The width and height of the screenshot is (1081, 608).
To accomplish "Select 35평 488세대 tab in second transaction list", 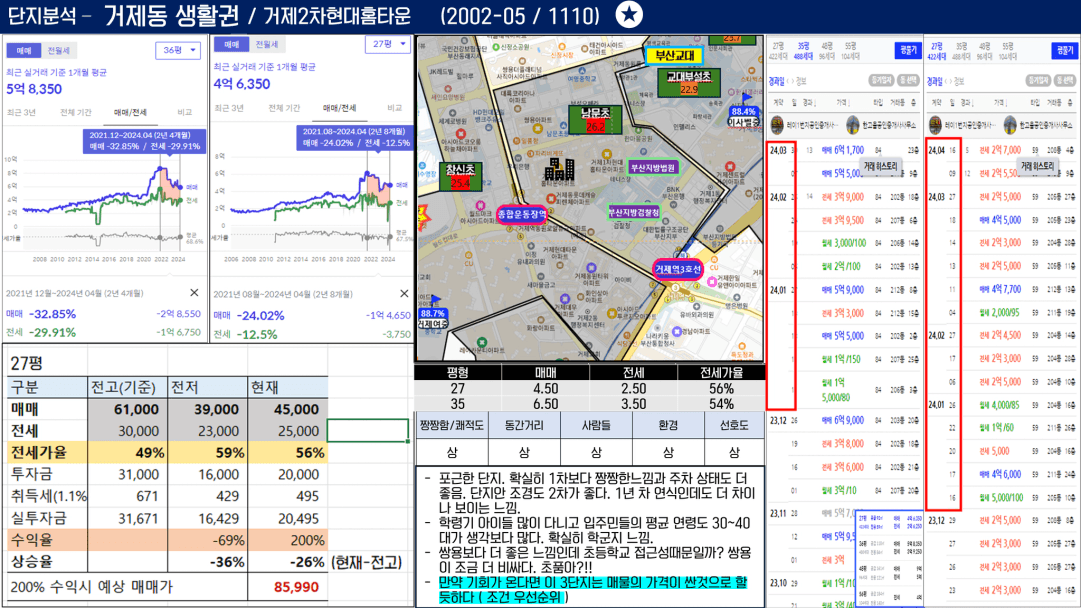I will pos(961,51).
